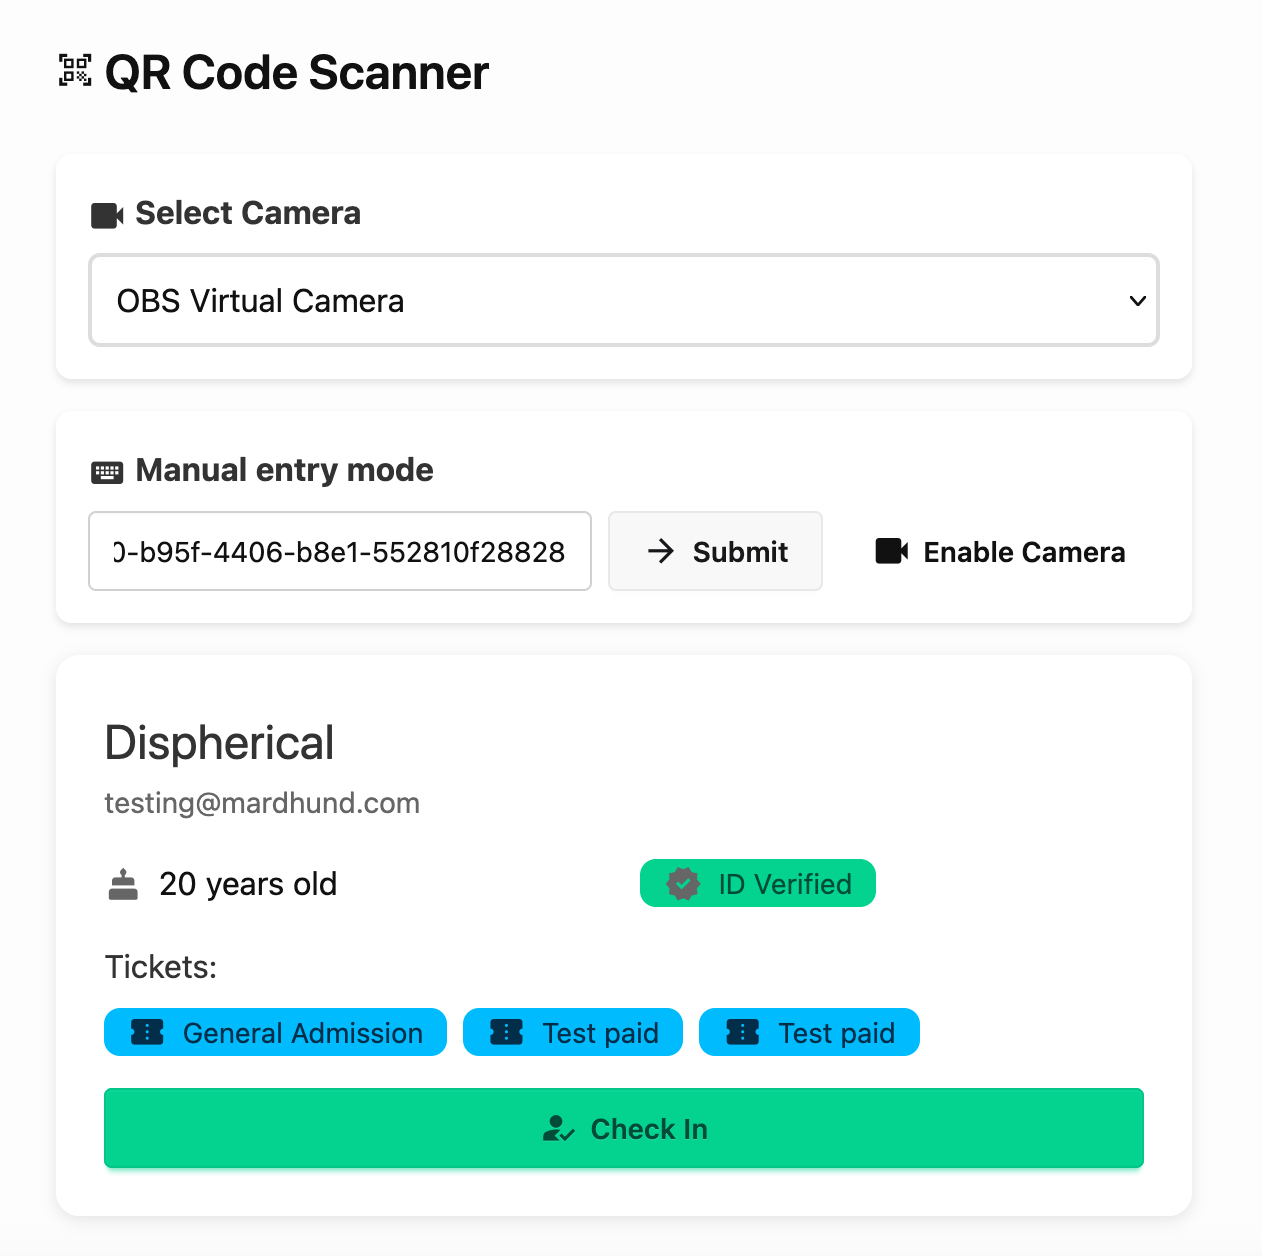The height and width of the screenshot is (1256, 1262).
Task: Click the testing@mardhund.com email text
Action: [x=262, y=803]
